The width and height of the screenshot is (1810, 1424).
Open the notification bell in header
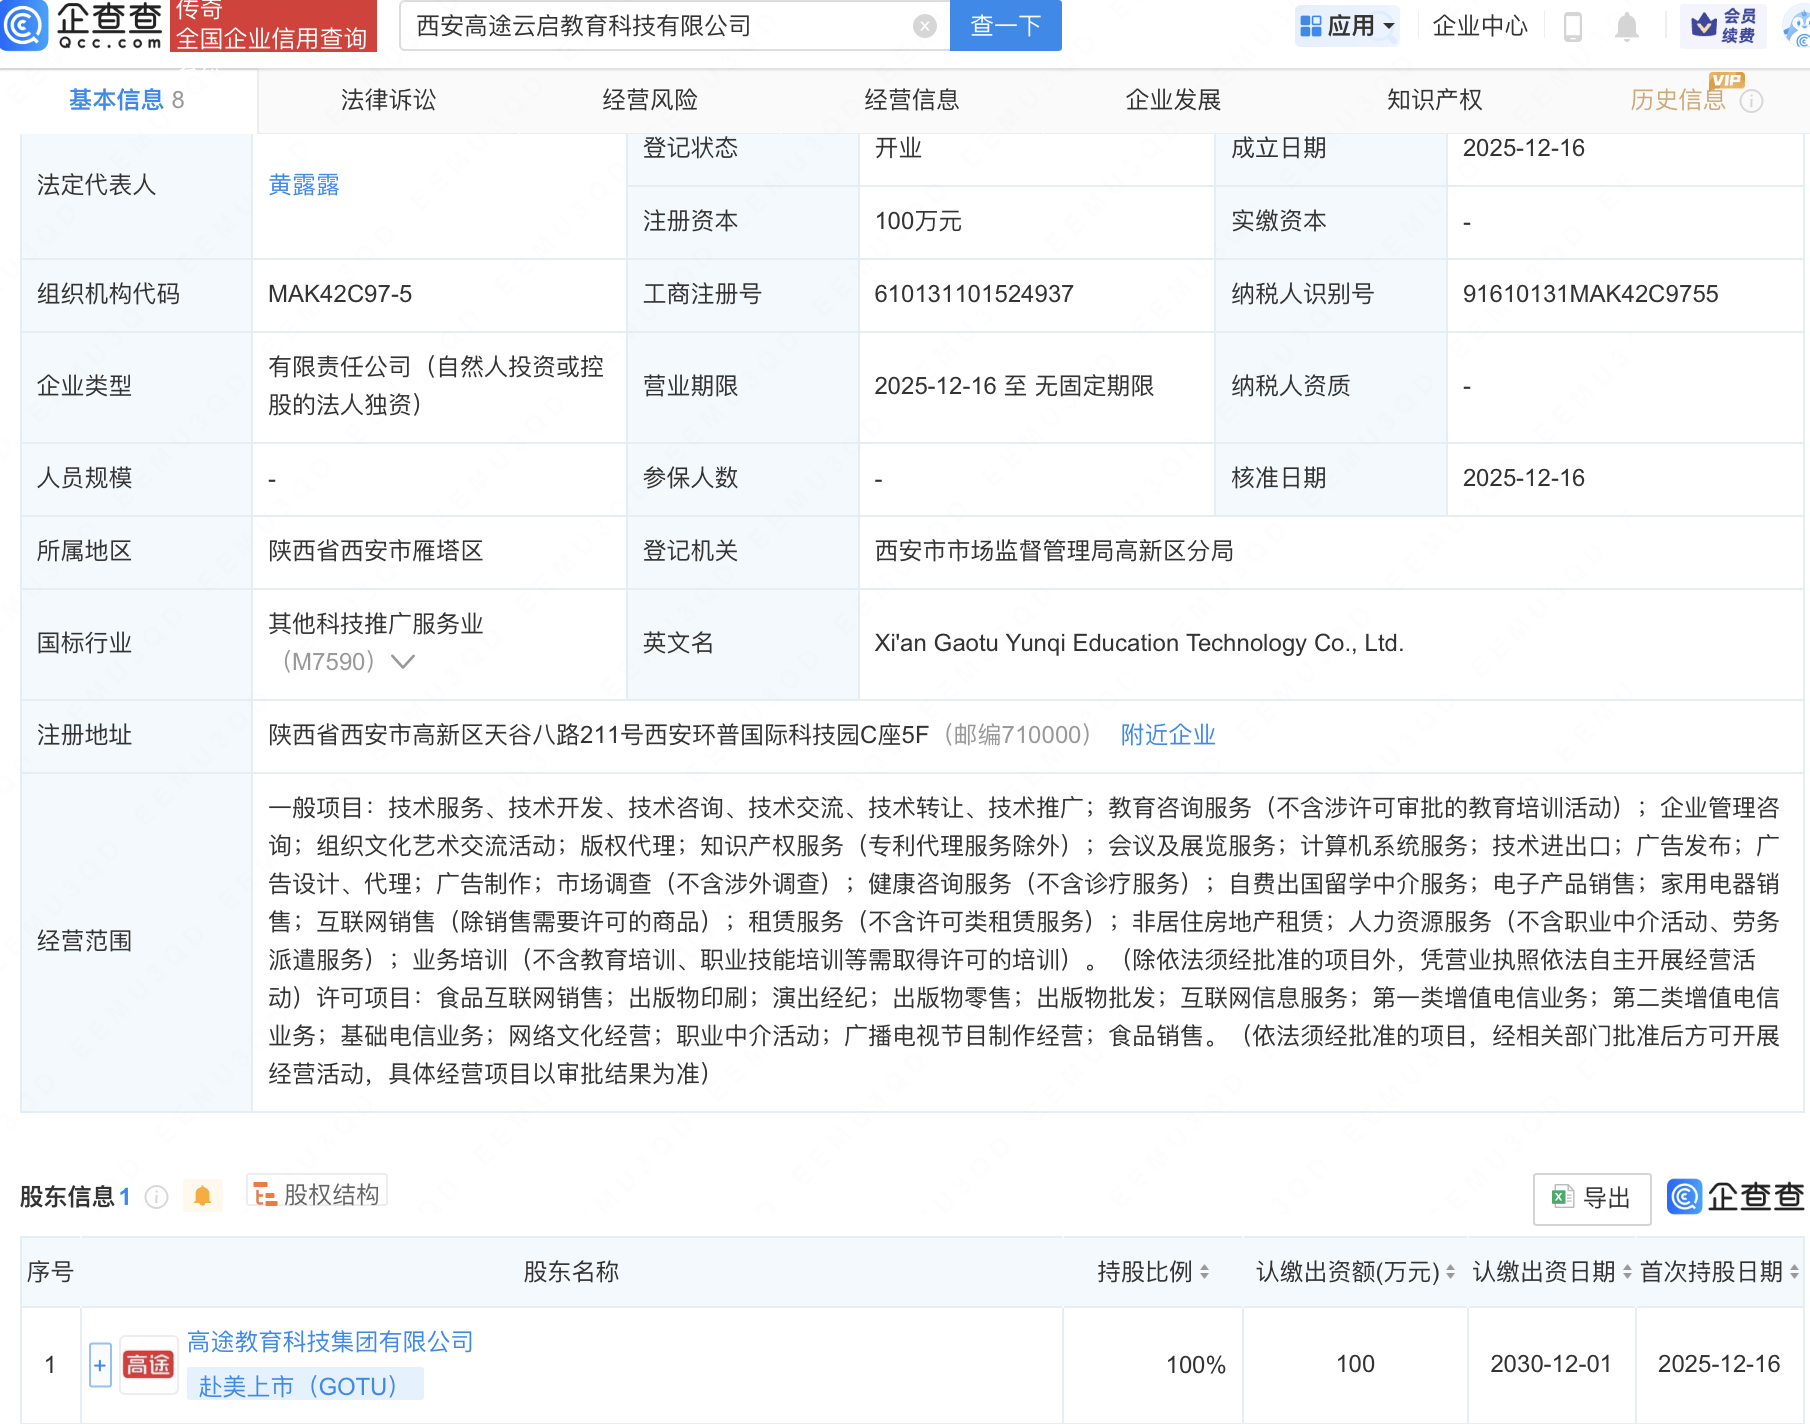[1627, 27]
